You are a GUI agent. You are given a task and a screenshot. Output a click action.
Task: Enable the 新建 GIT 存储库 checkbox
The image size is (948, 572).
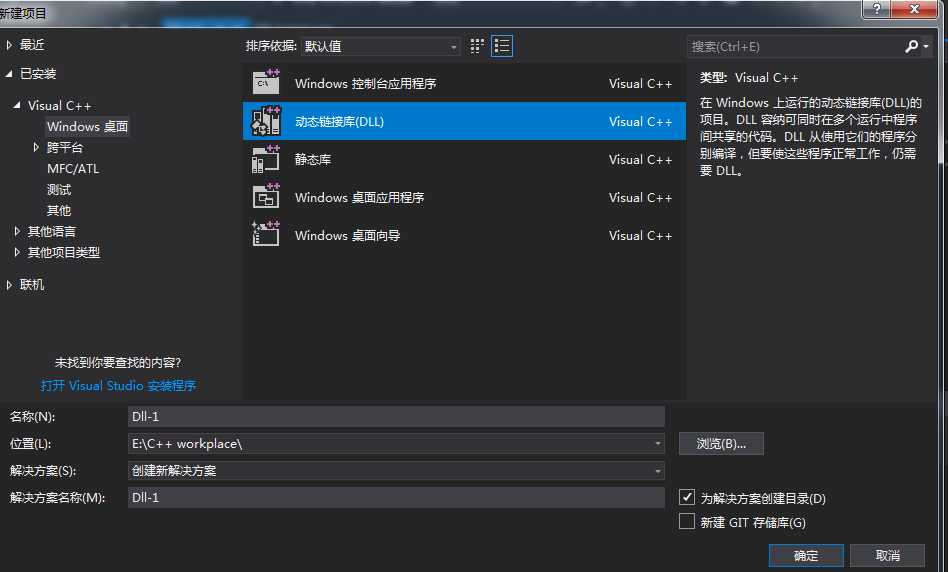(x=687, y=521)
